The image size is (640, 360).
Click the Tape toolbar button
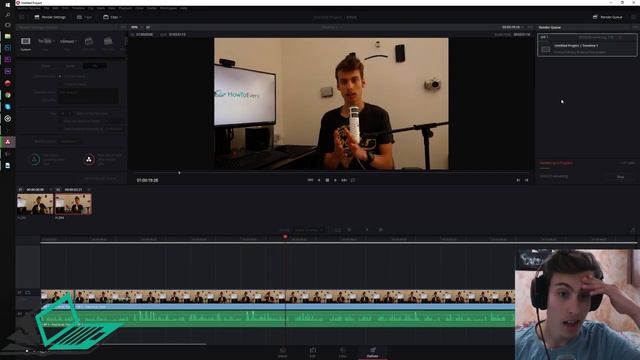pos(84,17)
